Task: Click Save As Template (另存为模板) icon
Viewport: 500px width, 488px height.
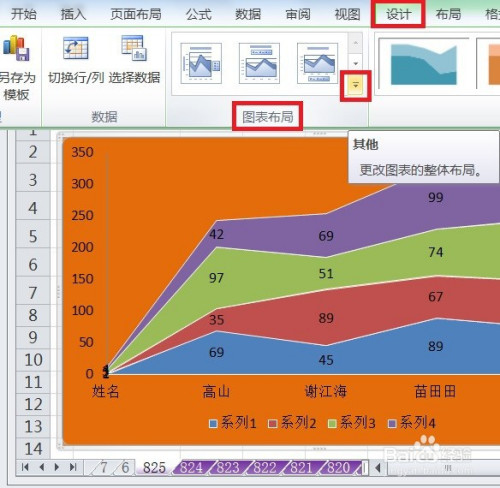Action: (x=16, y=48)
